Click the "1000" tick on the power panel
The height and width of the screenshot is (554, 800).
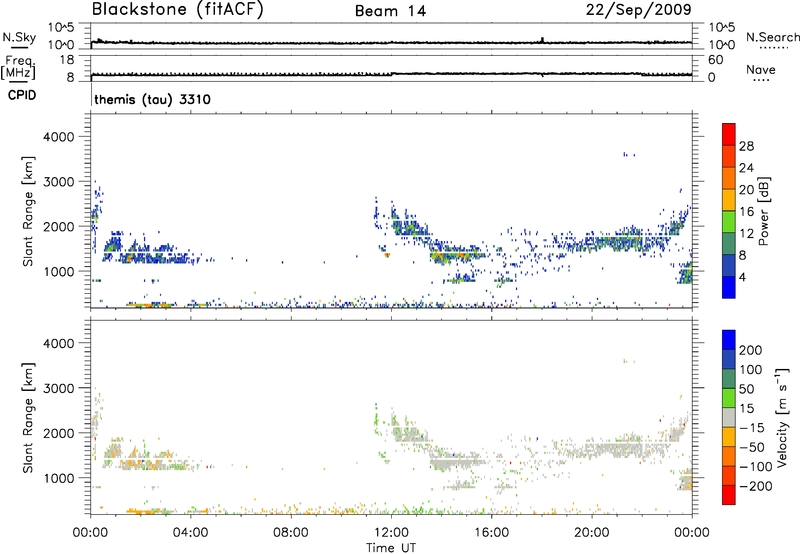tap(59, 271)
